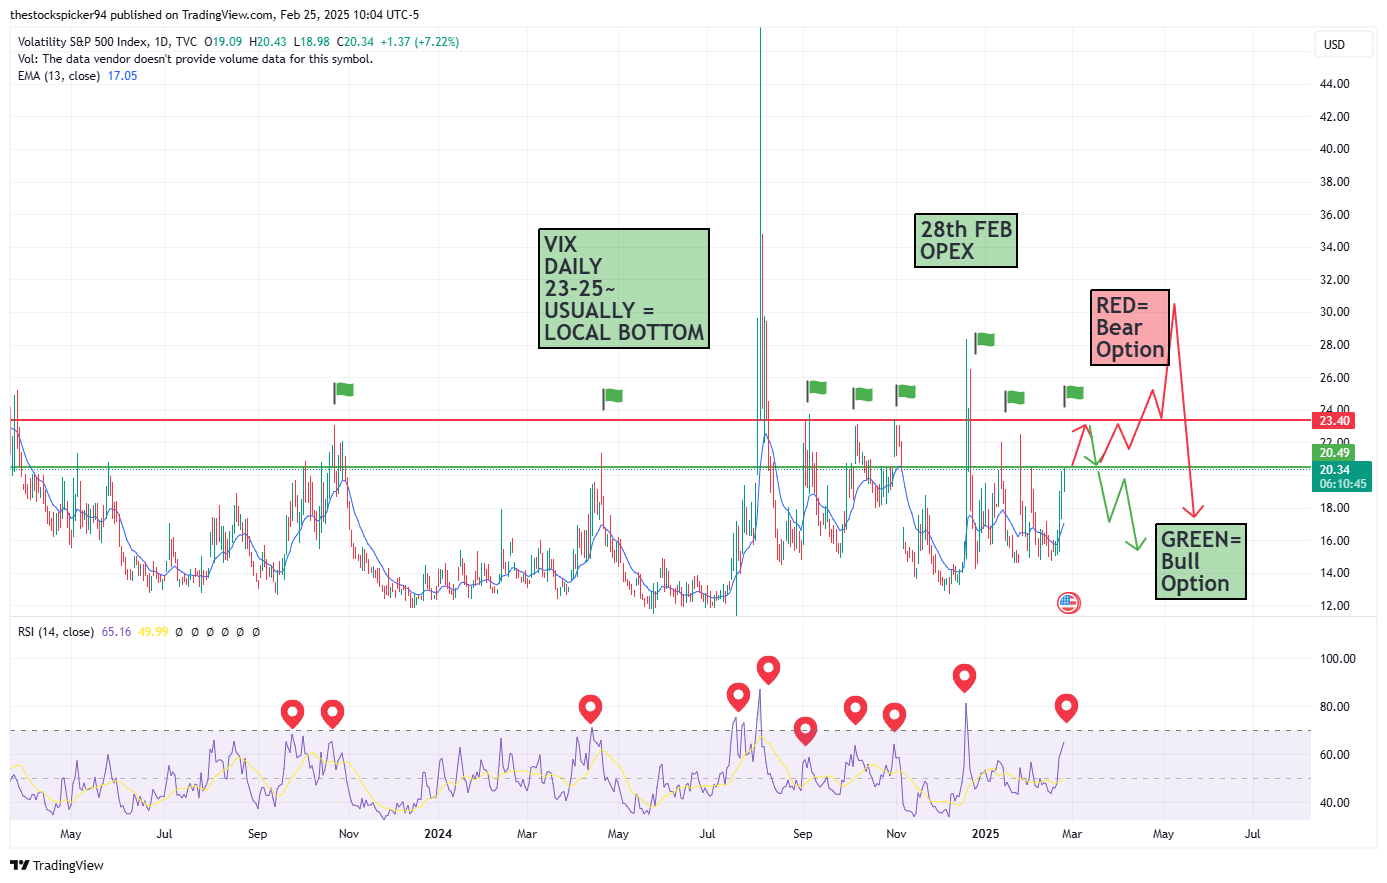
Task: Select the '28th FEB OPEX' text box
Action: tap(965, 240)
